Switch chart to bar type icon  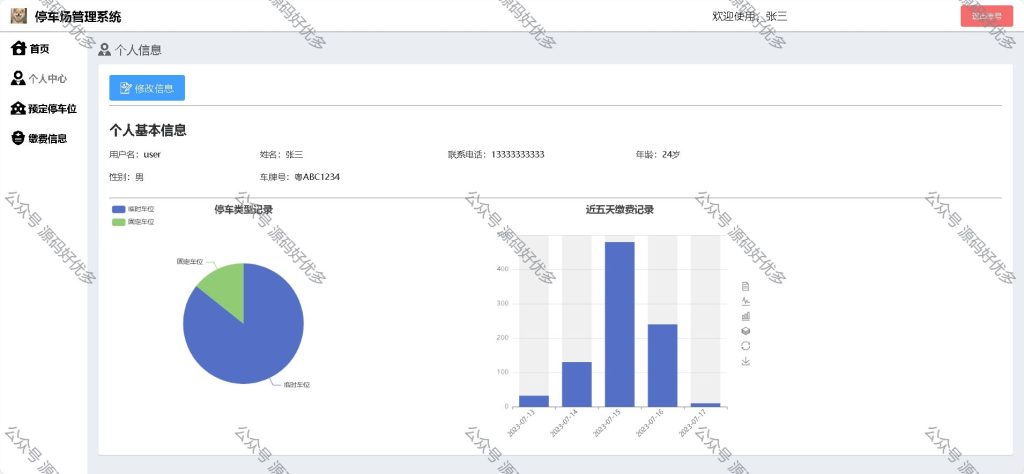point(746,316)
